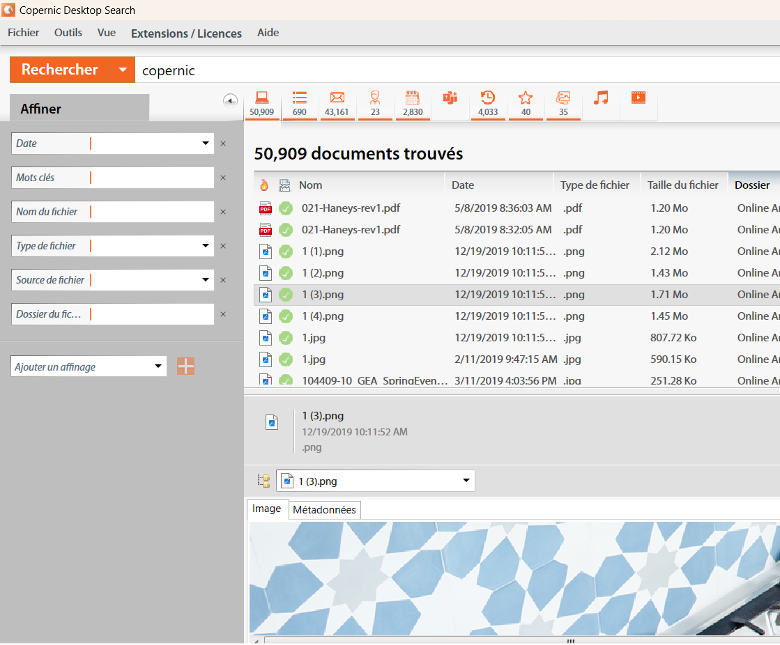The height and width of the screenshot is (645, 780).
Task: Switch to the Image tab
Action: point(267,509)
